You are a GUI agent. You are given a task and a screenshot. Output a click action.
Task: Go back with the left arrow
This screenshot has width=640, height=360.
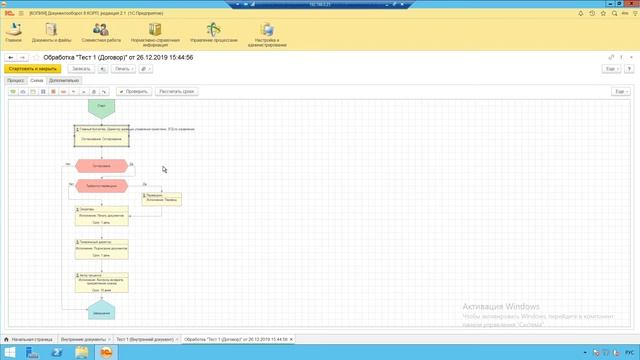point(11,58)
